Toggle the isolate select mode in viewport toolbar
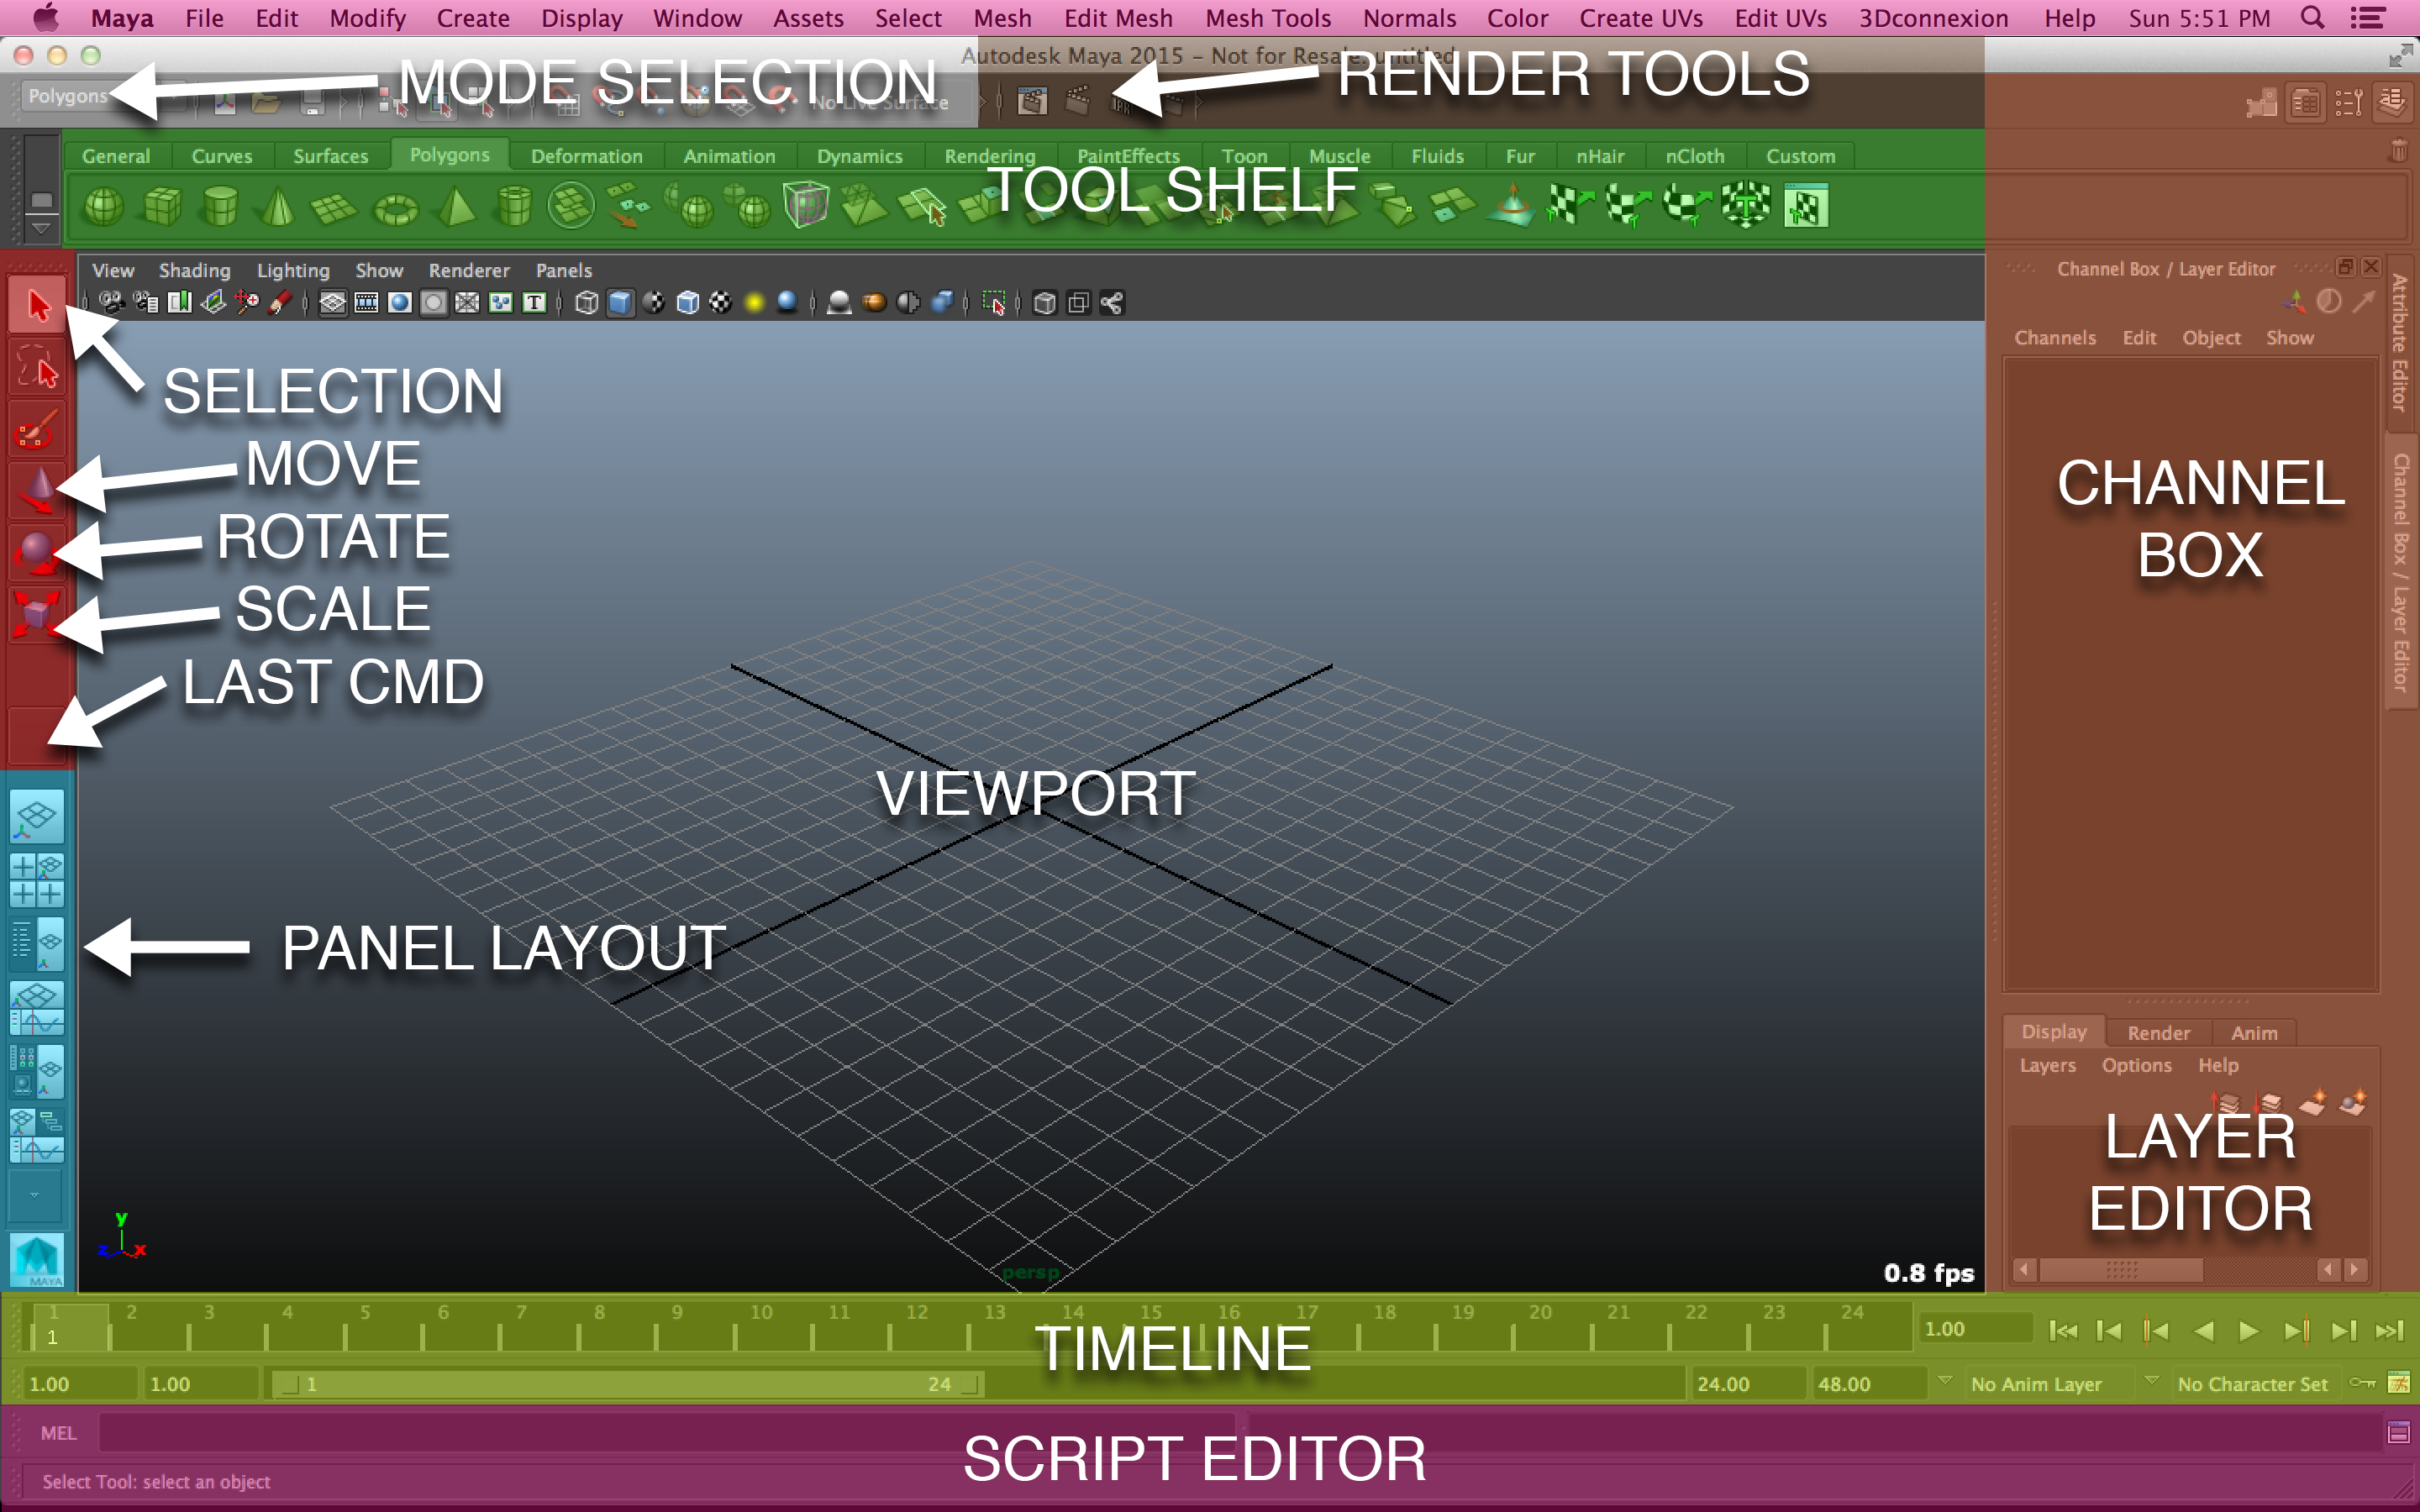Screen dimensions: 2420x1512 (x=993, y=302)
